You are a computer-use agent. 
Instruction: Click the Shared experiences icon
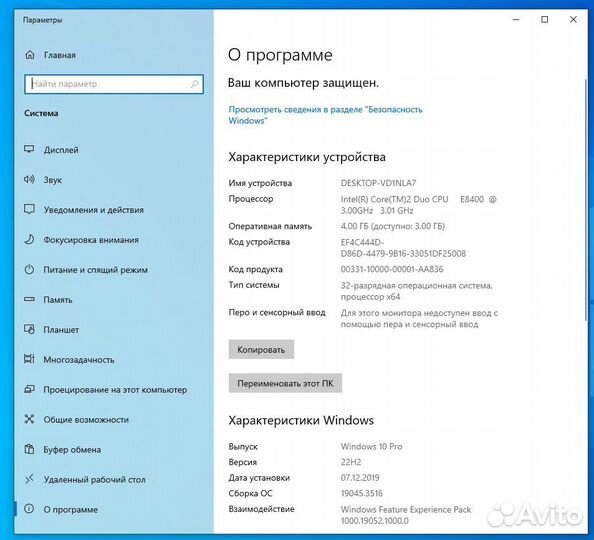click(x=29, y=419)
